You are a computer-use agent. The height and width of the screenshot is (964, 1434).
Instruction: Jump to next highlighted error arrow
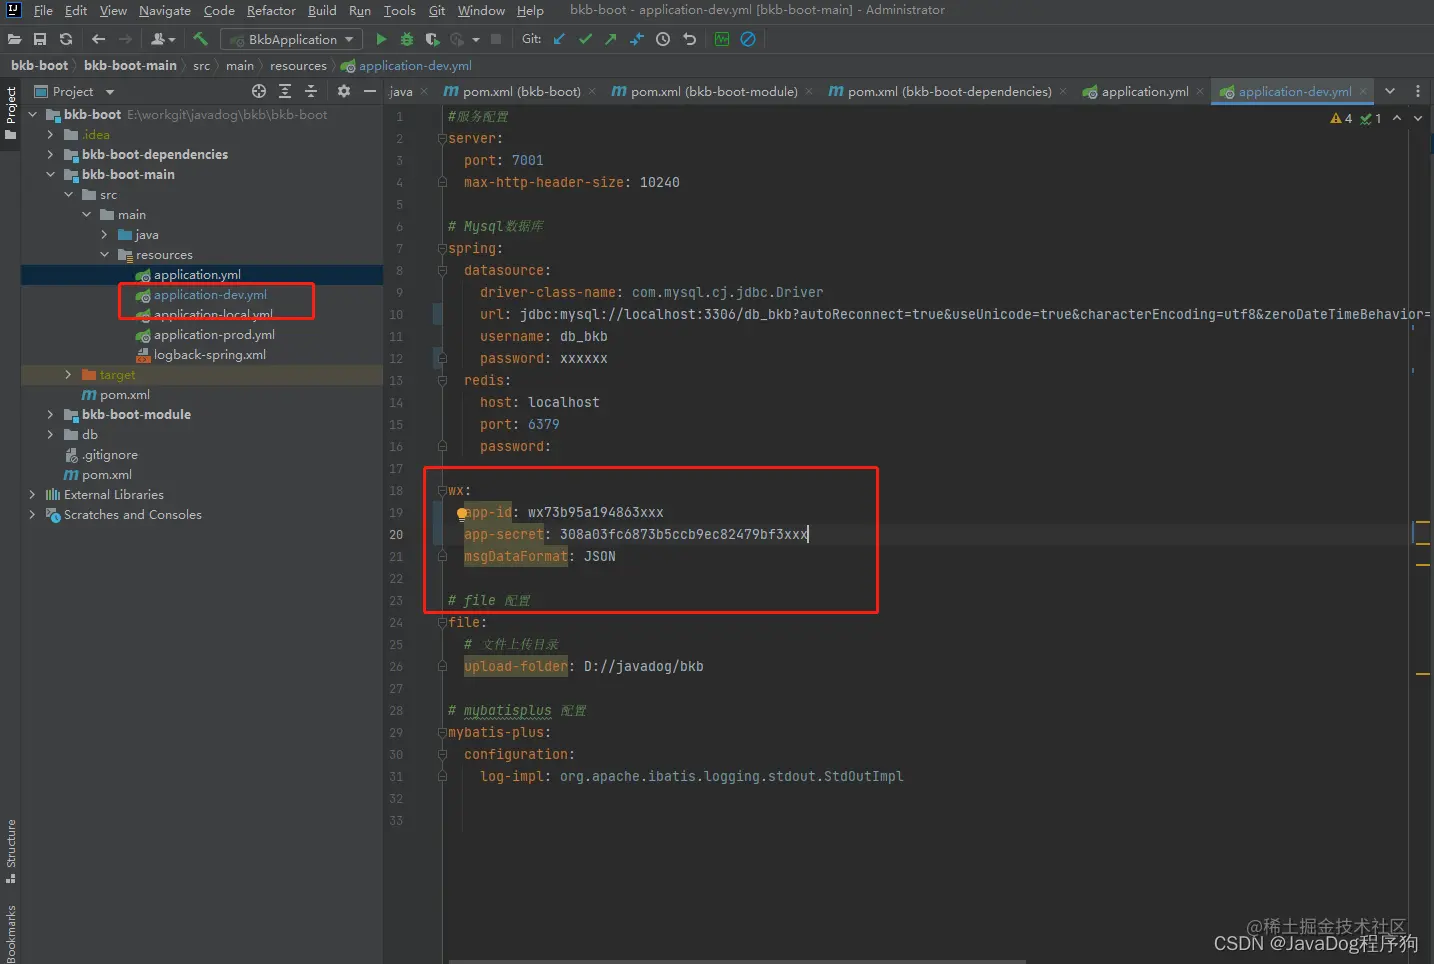tap(1418, 118)
